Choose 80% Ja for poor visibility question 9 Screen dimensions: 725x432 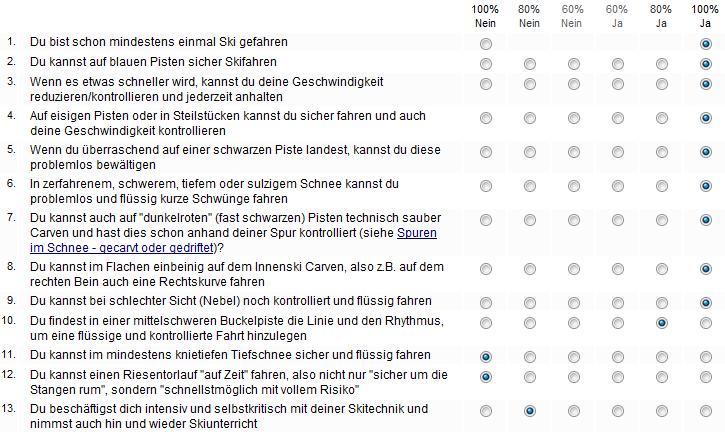click(661, 302)
